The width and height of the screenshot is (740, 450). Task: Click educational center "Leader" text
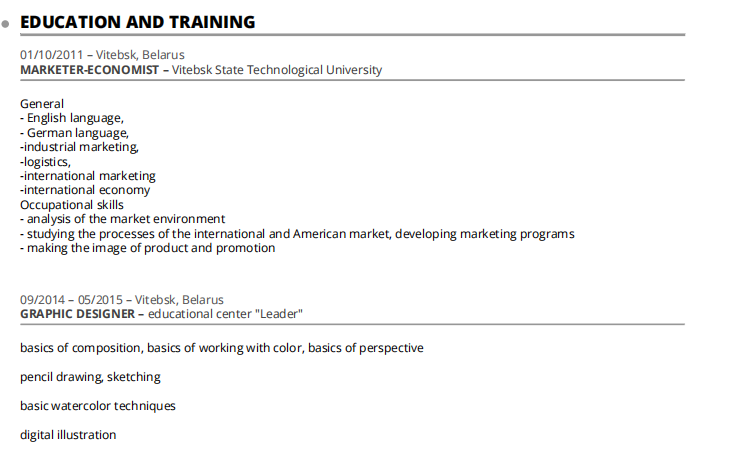coord(226,314)
